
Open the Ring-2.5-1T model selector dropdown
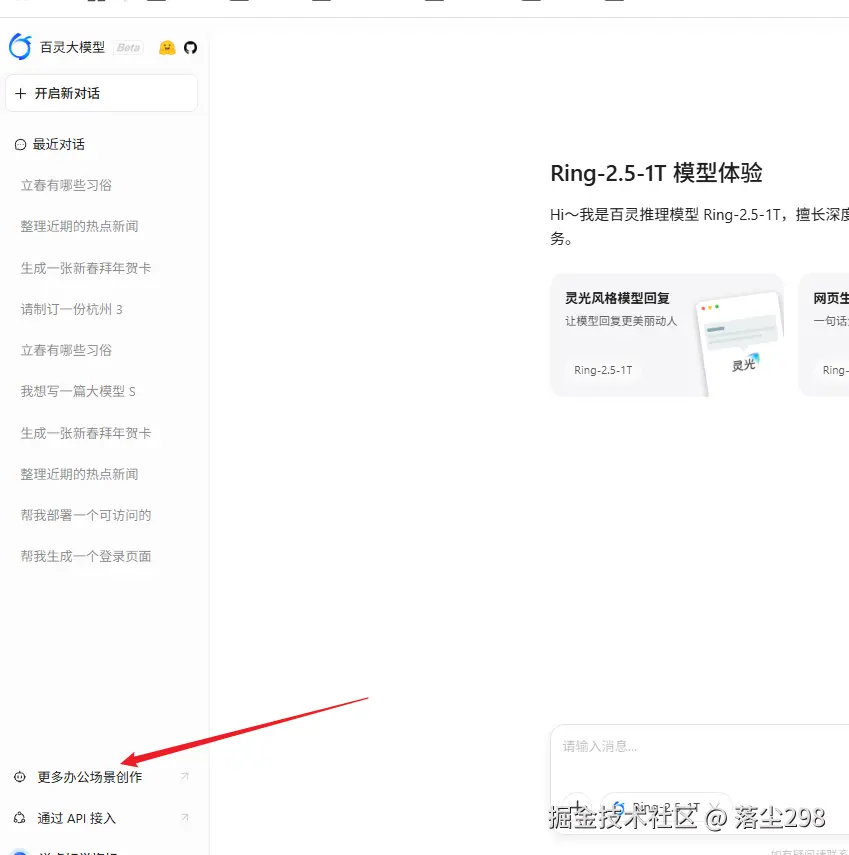click(666, 807)
